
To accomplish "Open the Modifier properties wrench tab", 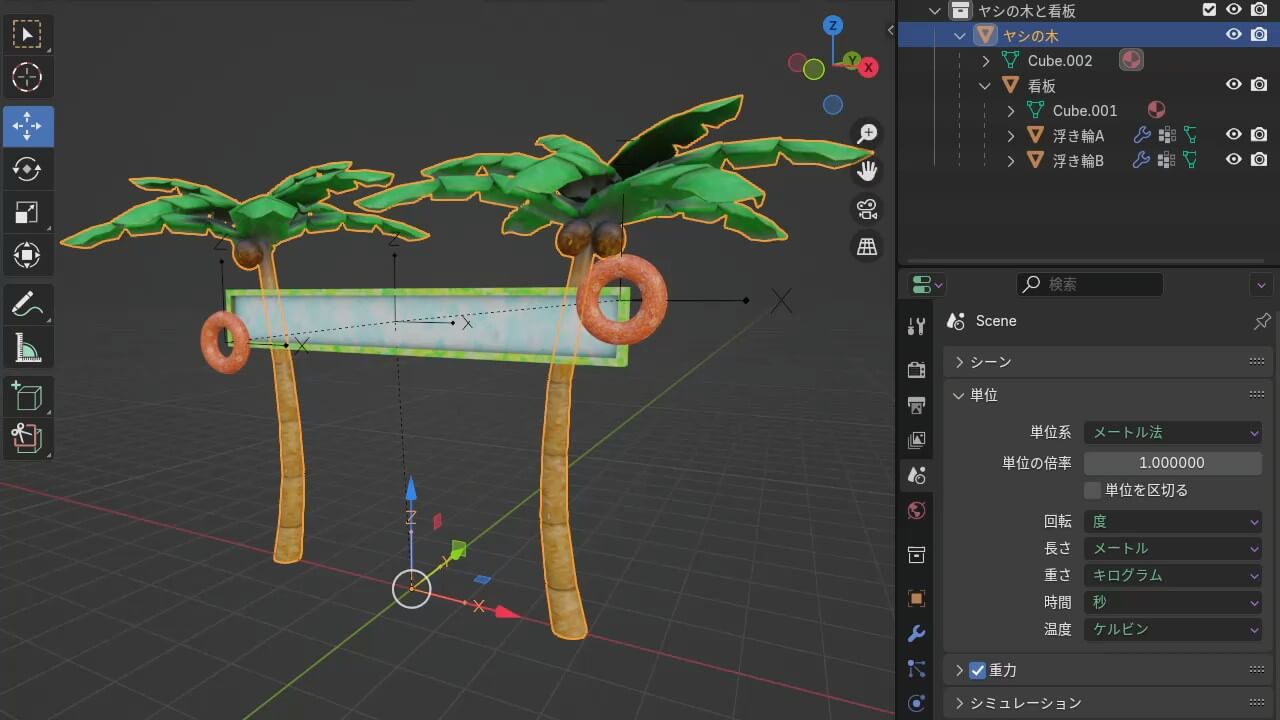I will (x=916, y=632).
